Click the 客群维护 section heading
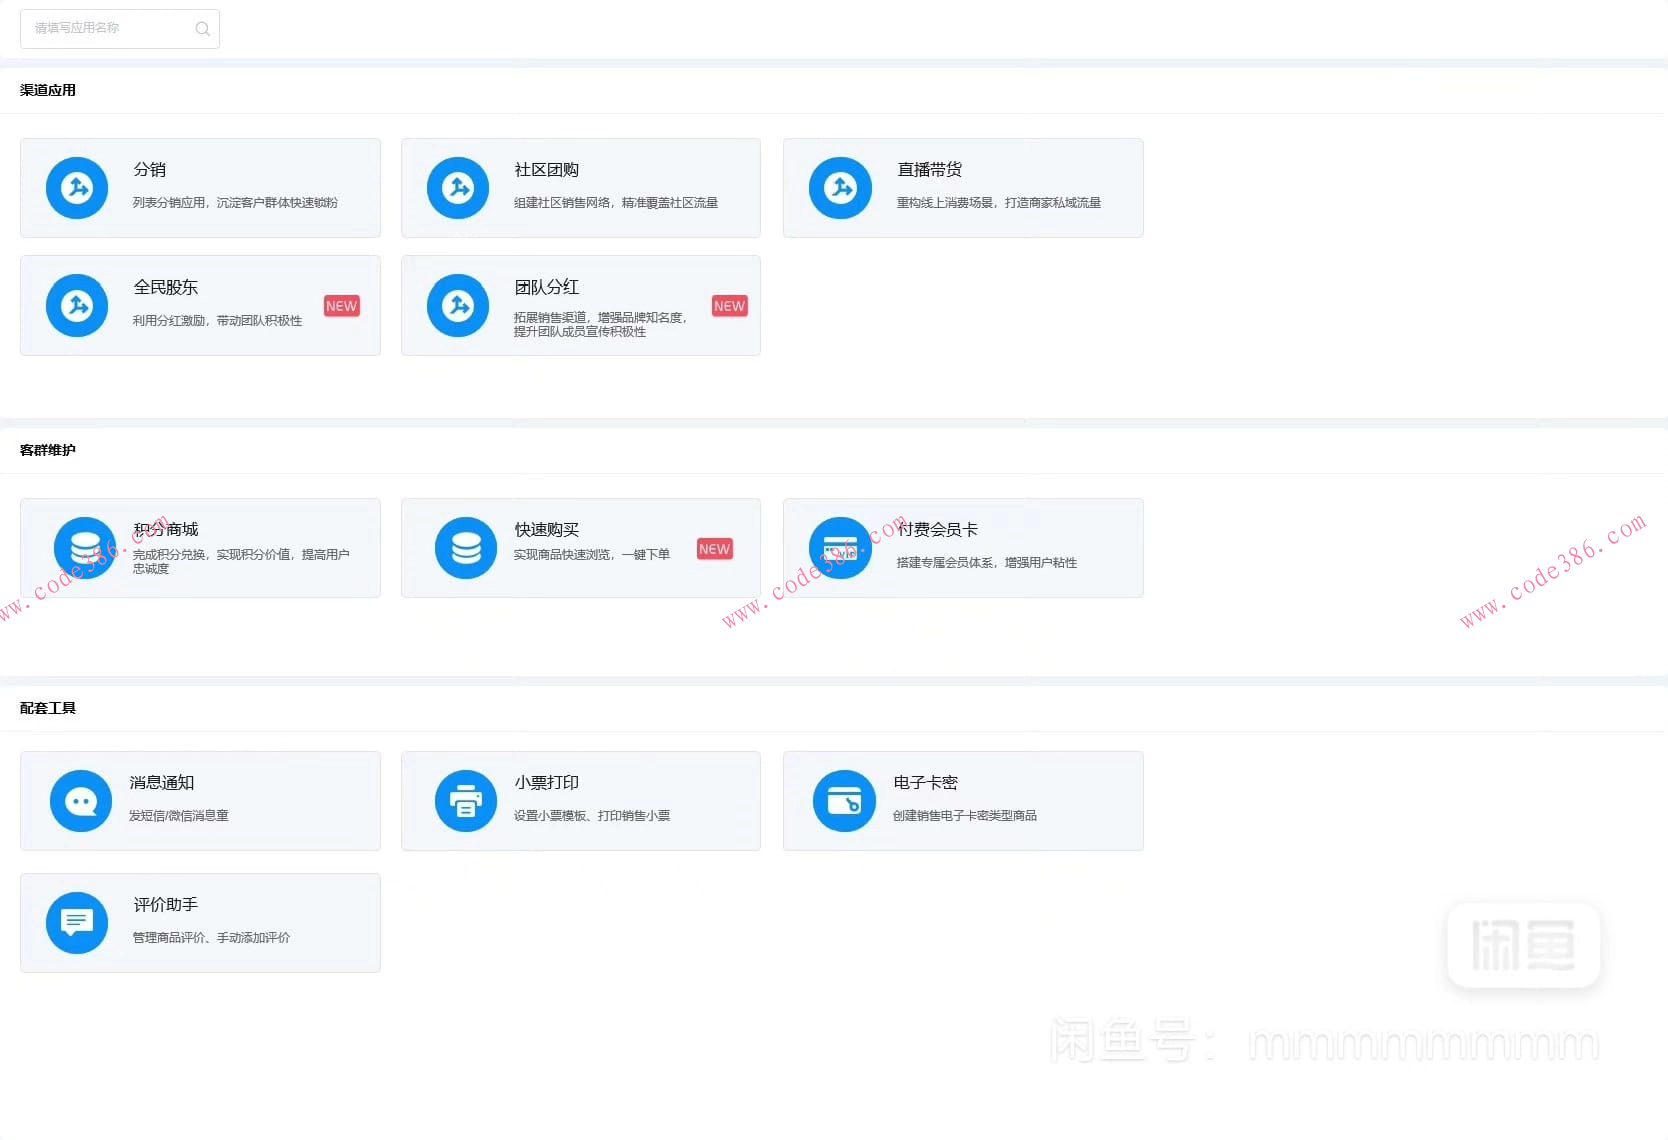 click(48, 450)
